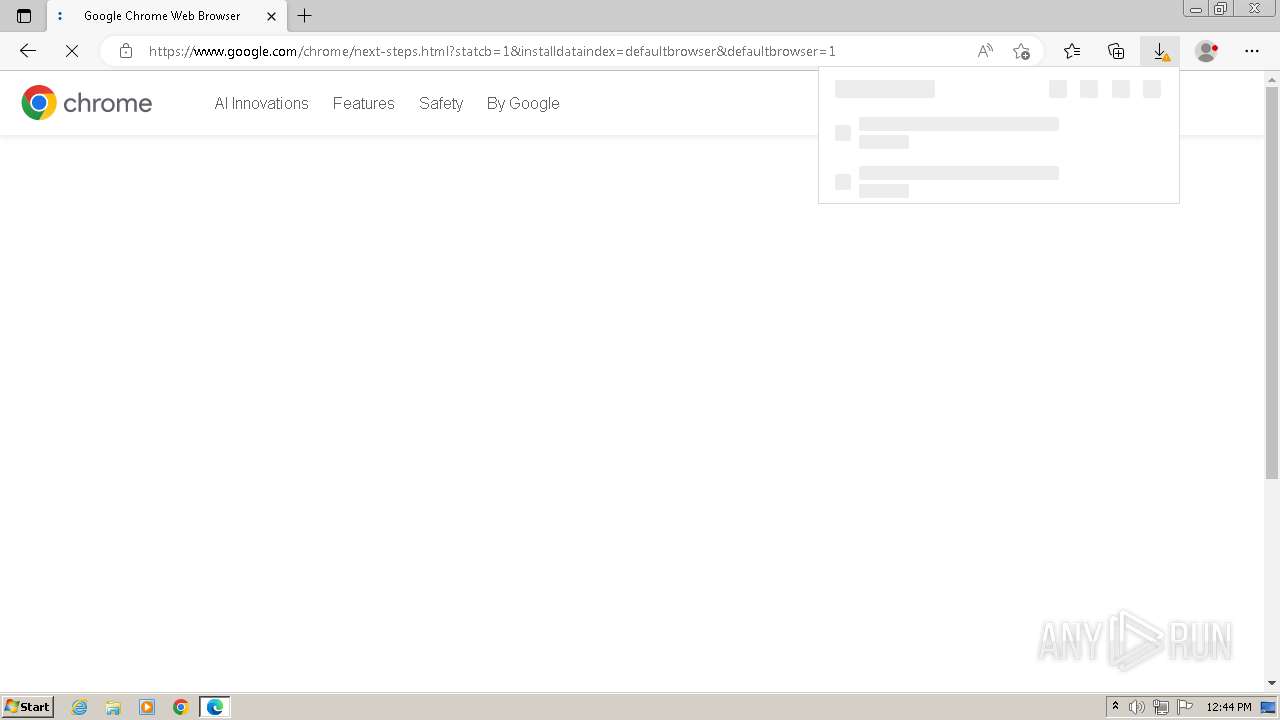This screenshot has width=1280, height=720.
Task: Close the Google Chrome Web Browser tab
Action: [x=271, y=16]
